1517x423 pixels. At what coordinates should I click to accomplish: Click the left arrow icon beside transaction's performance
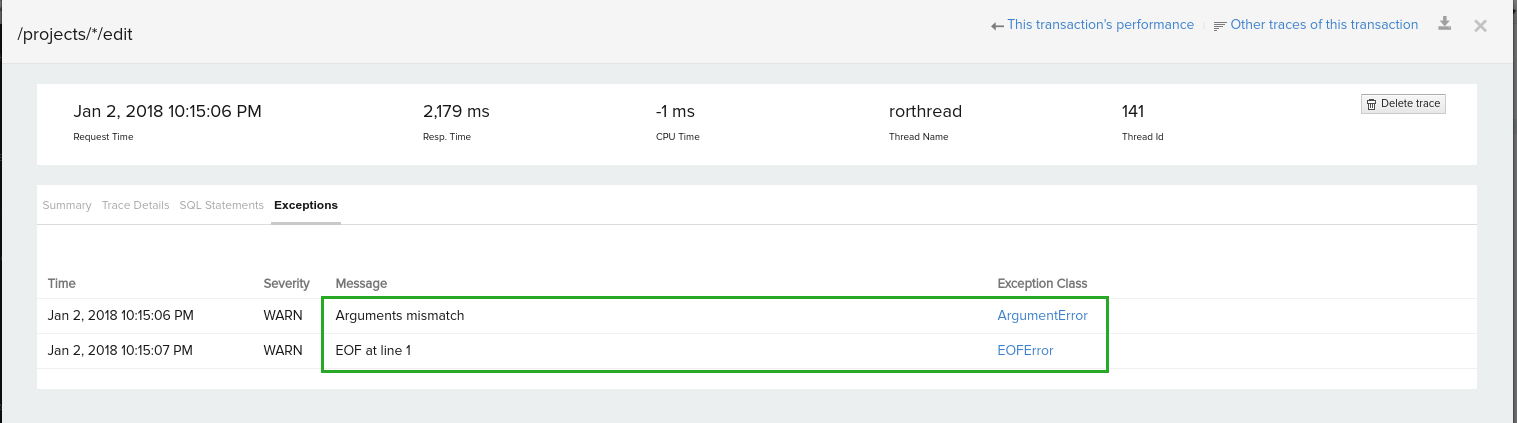point(997,26)
